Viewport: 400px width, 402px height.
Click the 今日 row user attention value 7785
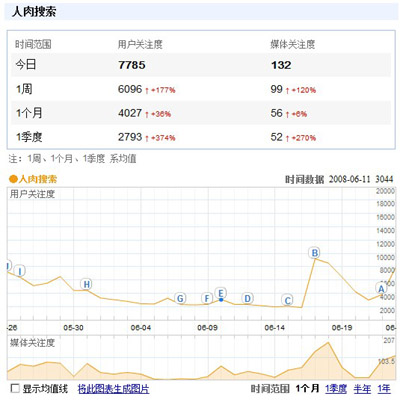coord(132,65)
